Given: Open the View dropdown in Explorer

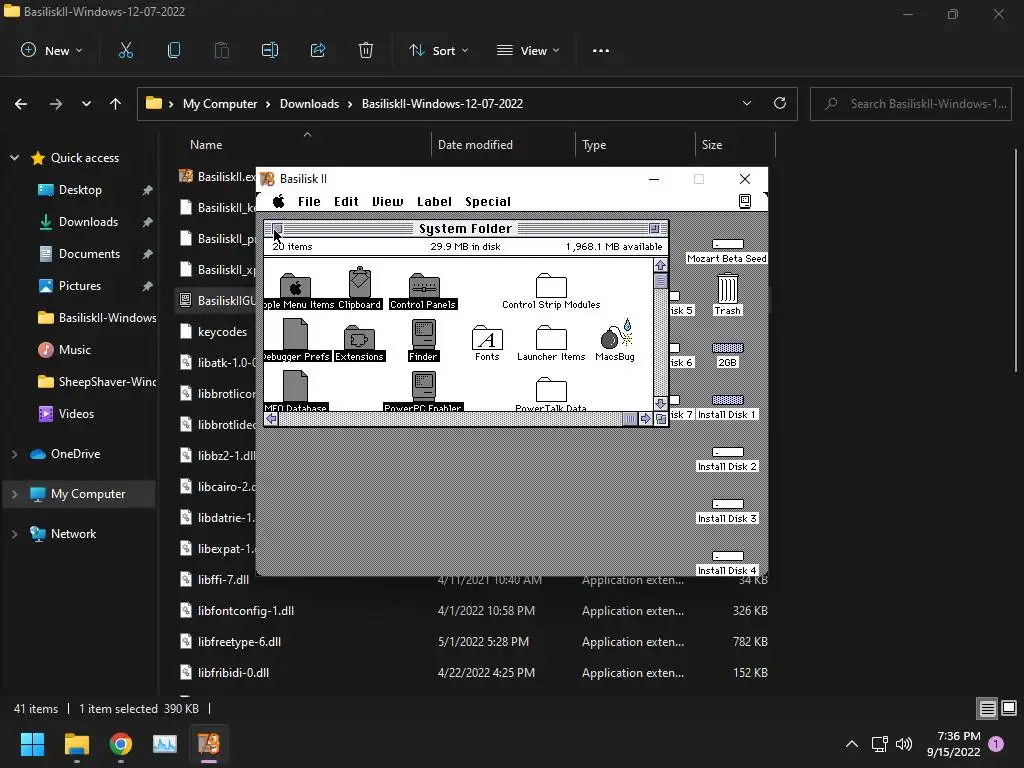Looking at the screenshot, I should [528, 50].
